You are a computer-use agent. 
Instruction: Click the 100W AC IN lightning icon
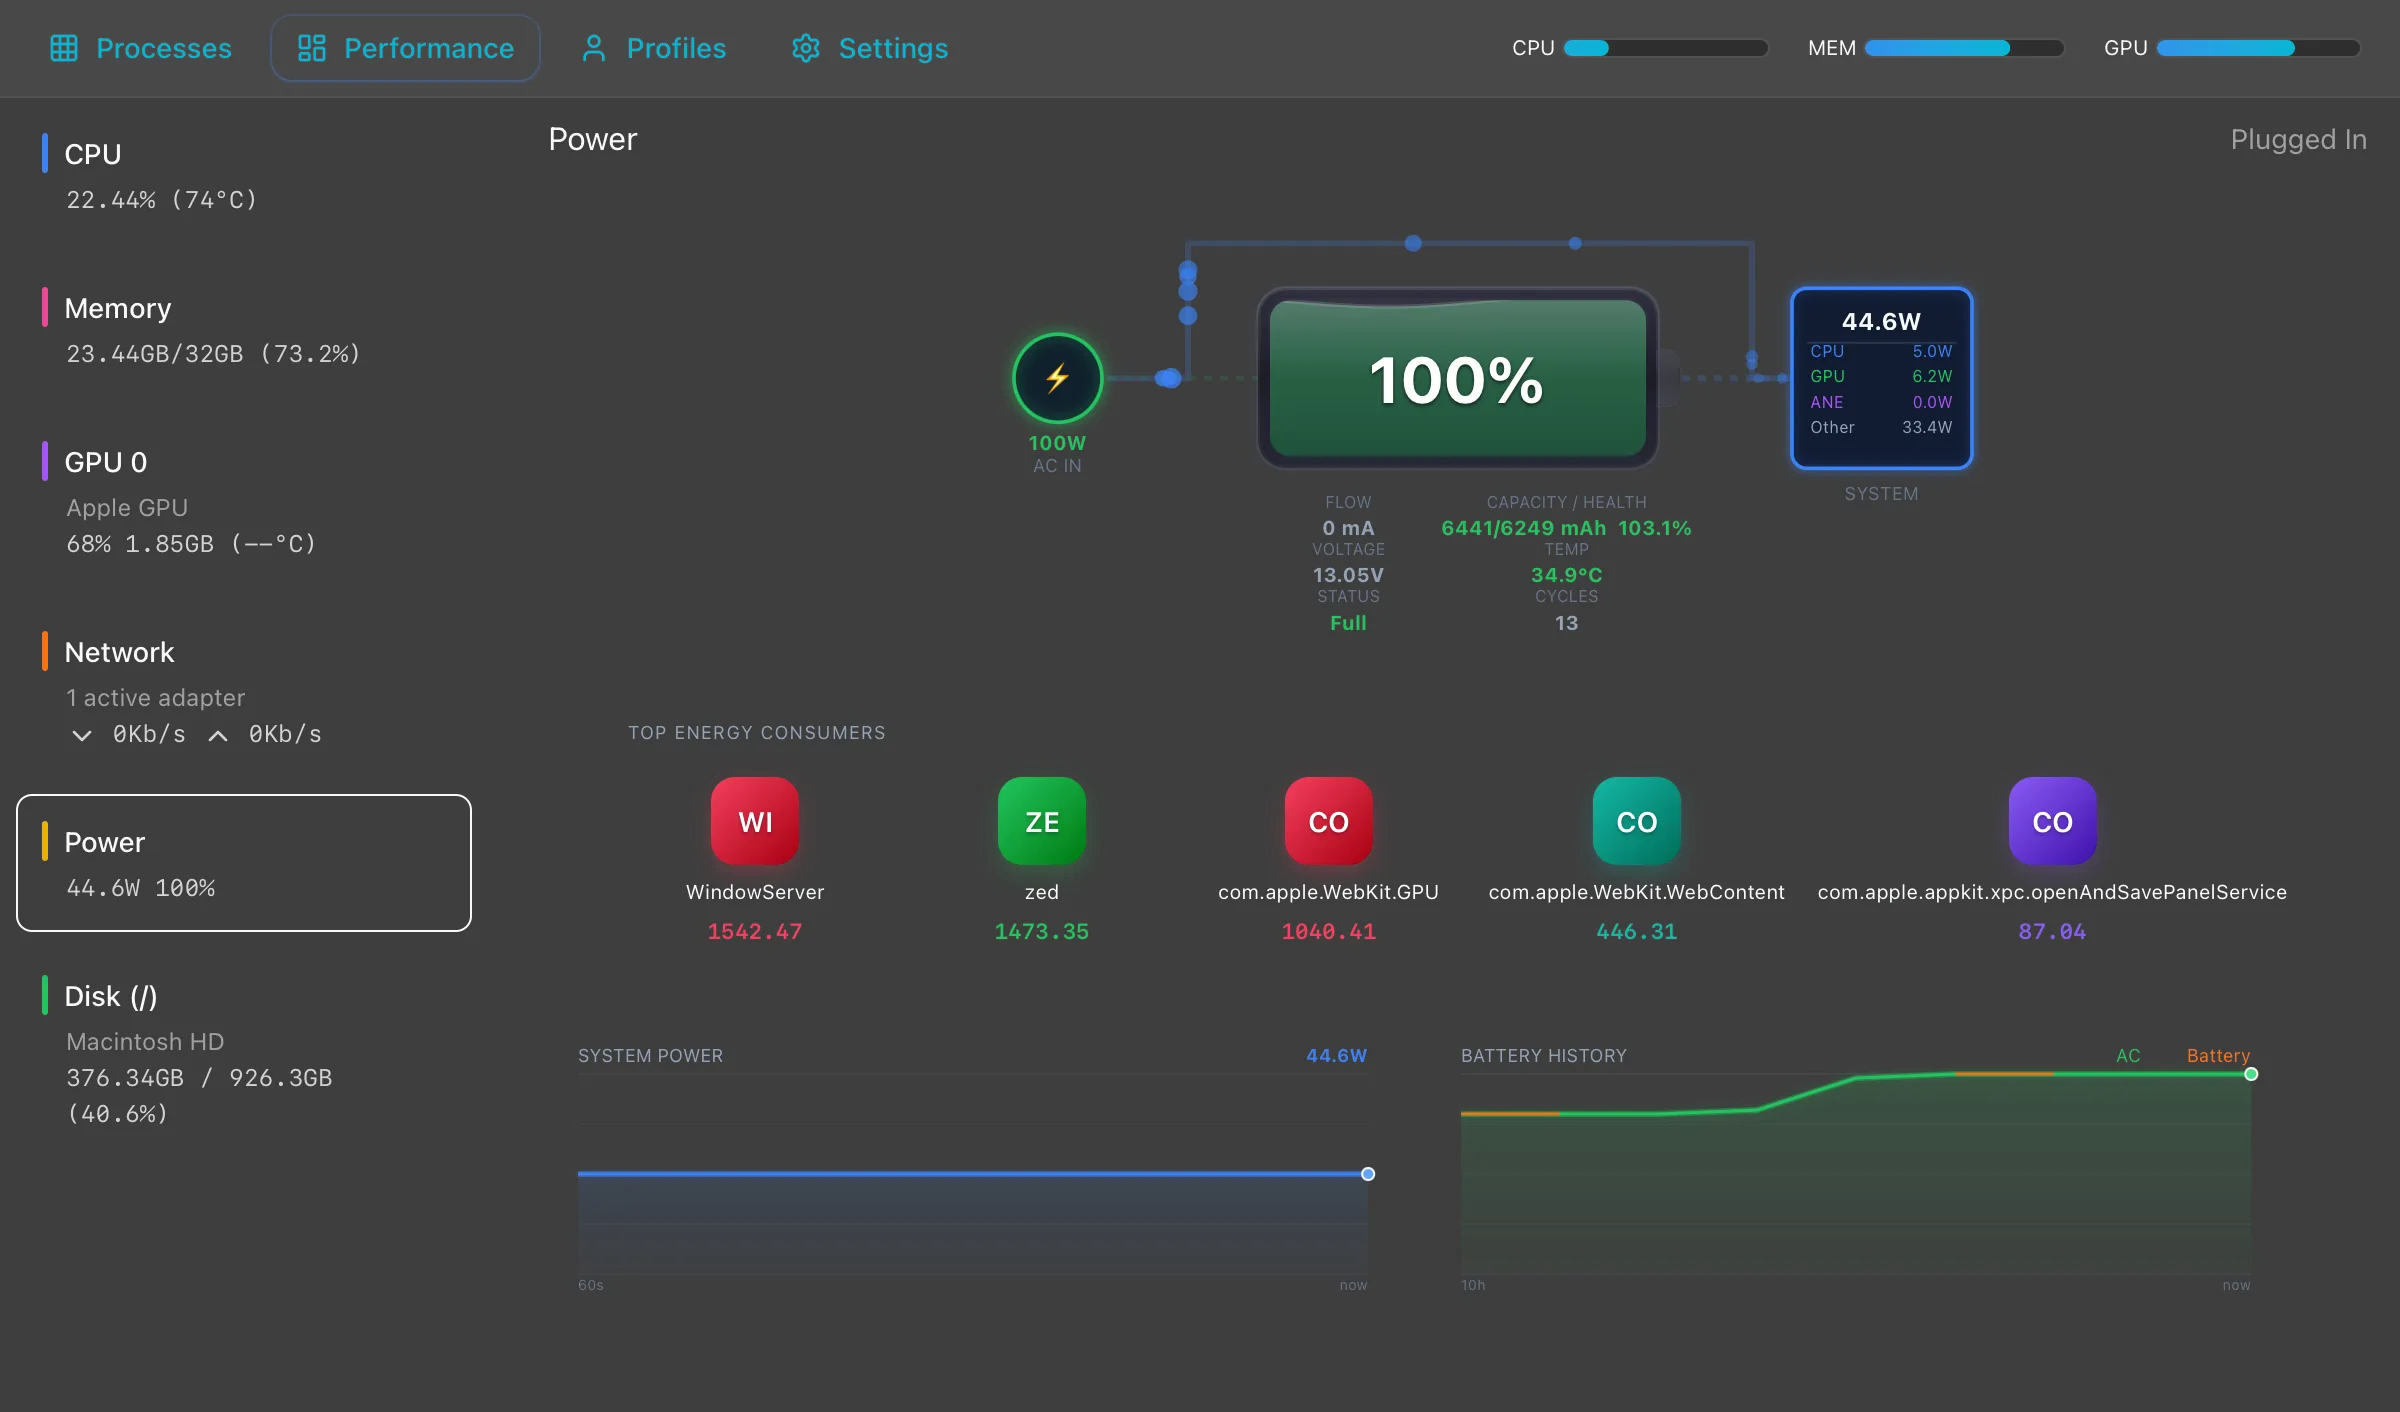point(1057,378)
